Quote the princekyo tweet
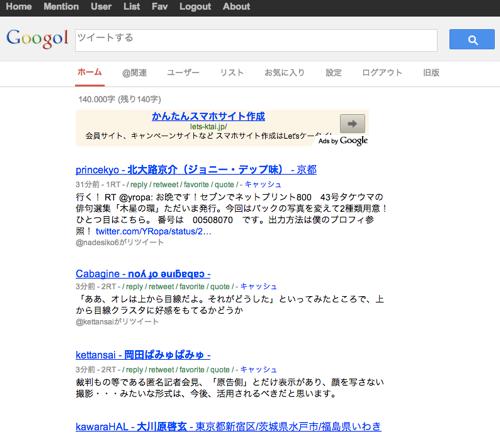The height and width of the screenshot is (433, 500). pyautogui.click(x=224, y=184)
